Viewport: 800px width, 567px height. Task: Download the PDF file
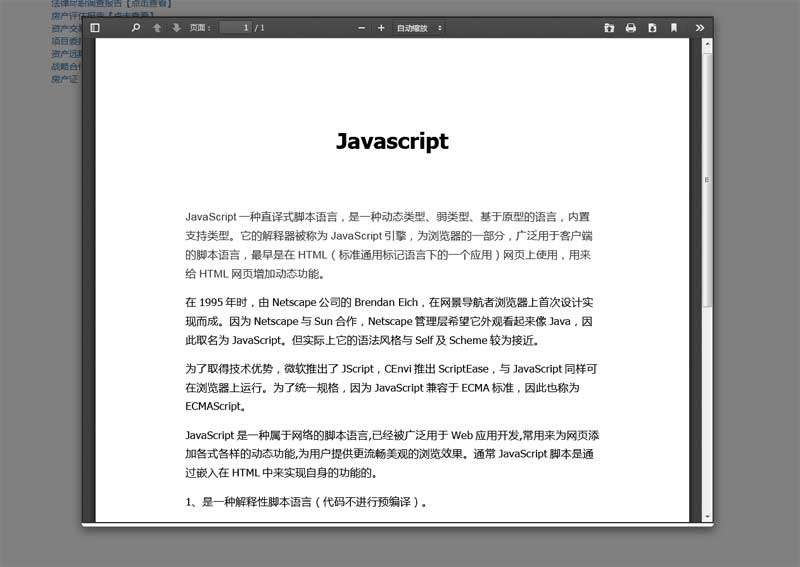[x=652, y=28]
